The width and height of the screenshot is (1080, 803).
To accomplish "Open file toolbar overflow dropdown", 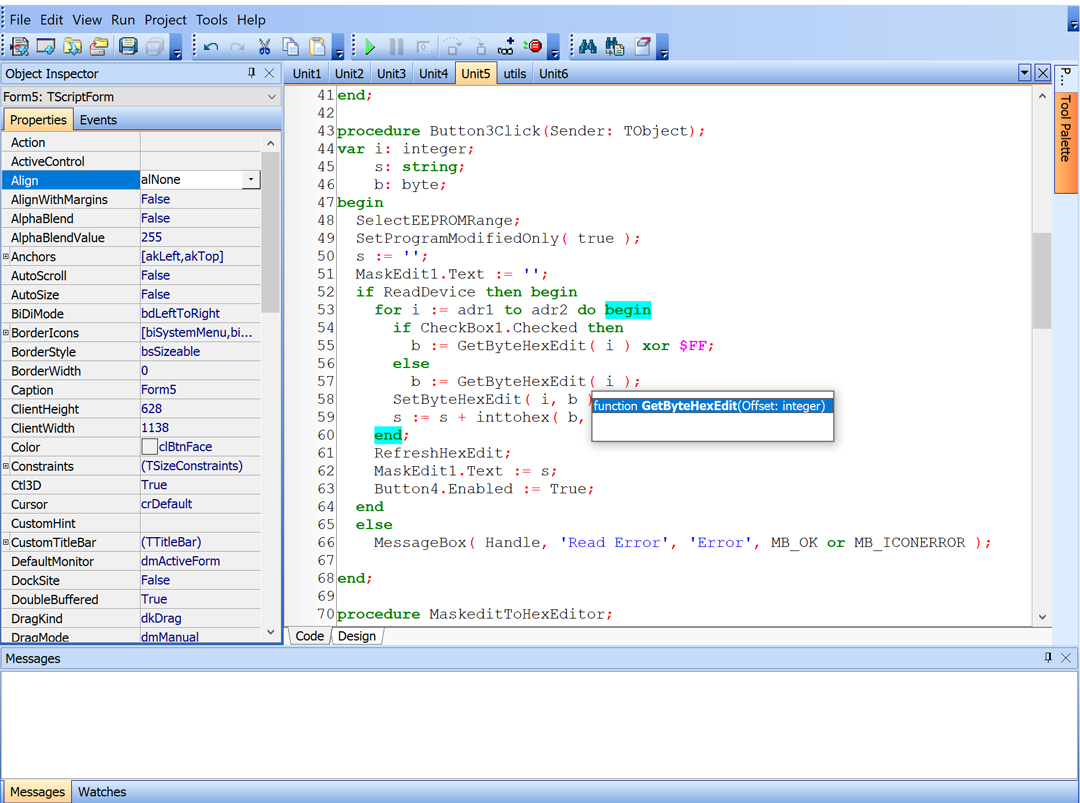I will [176, 48].
